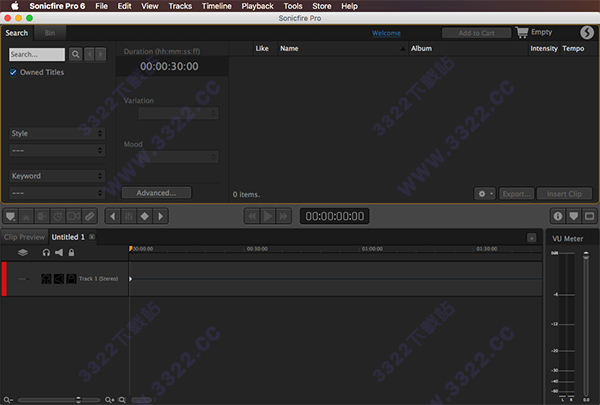Click the Welcome link
Viewport: 600px width, 405px height.
point(386,33)
